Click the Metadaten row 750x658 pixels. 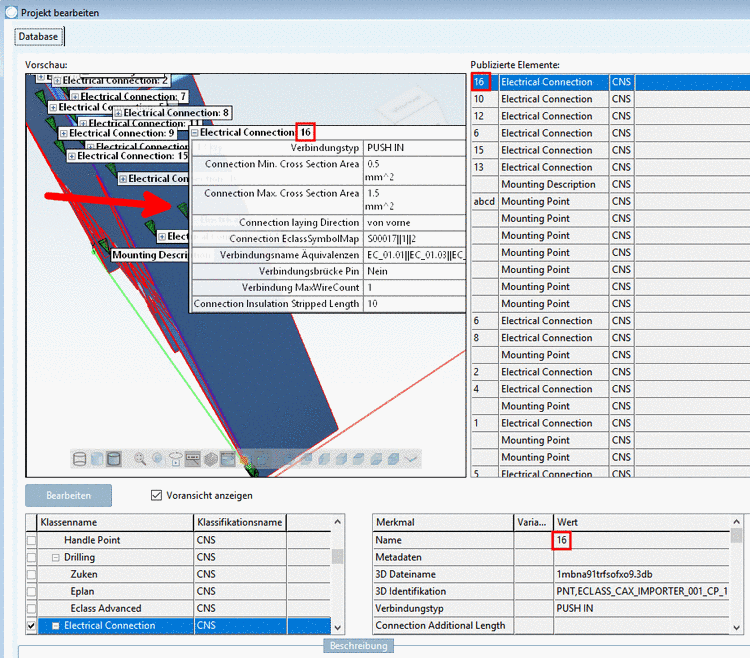click(x=551, y=558)
